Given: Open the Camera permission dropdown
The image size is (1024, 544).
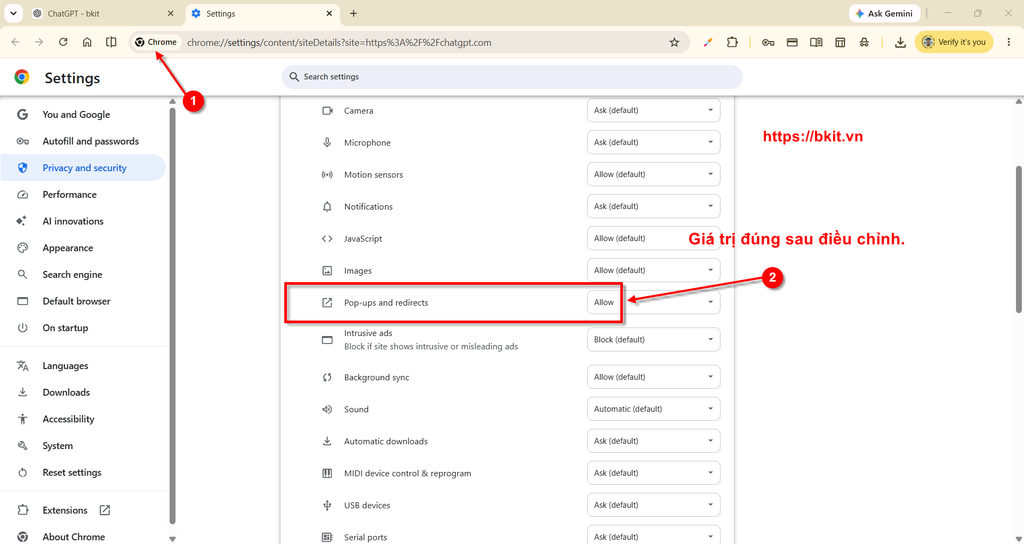Looking at the screenshot, I should pos(654,110).
